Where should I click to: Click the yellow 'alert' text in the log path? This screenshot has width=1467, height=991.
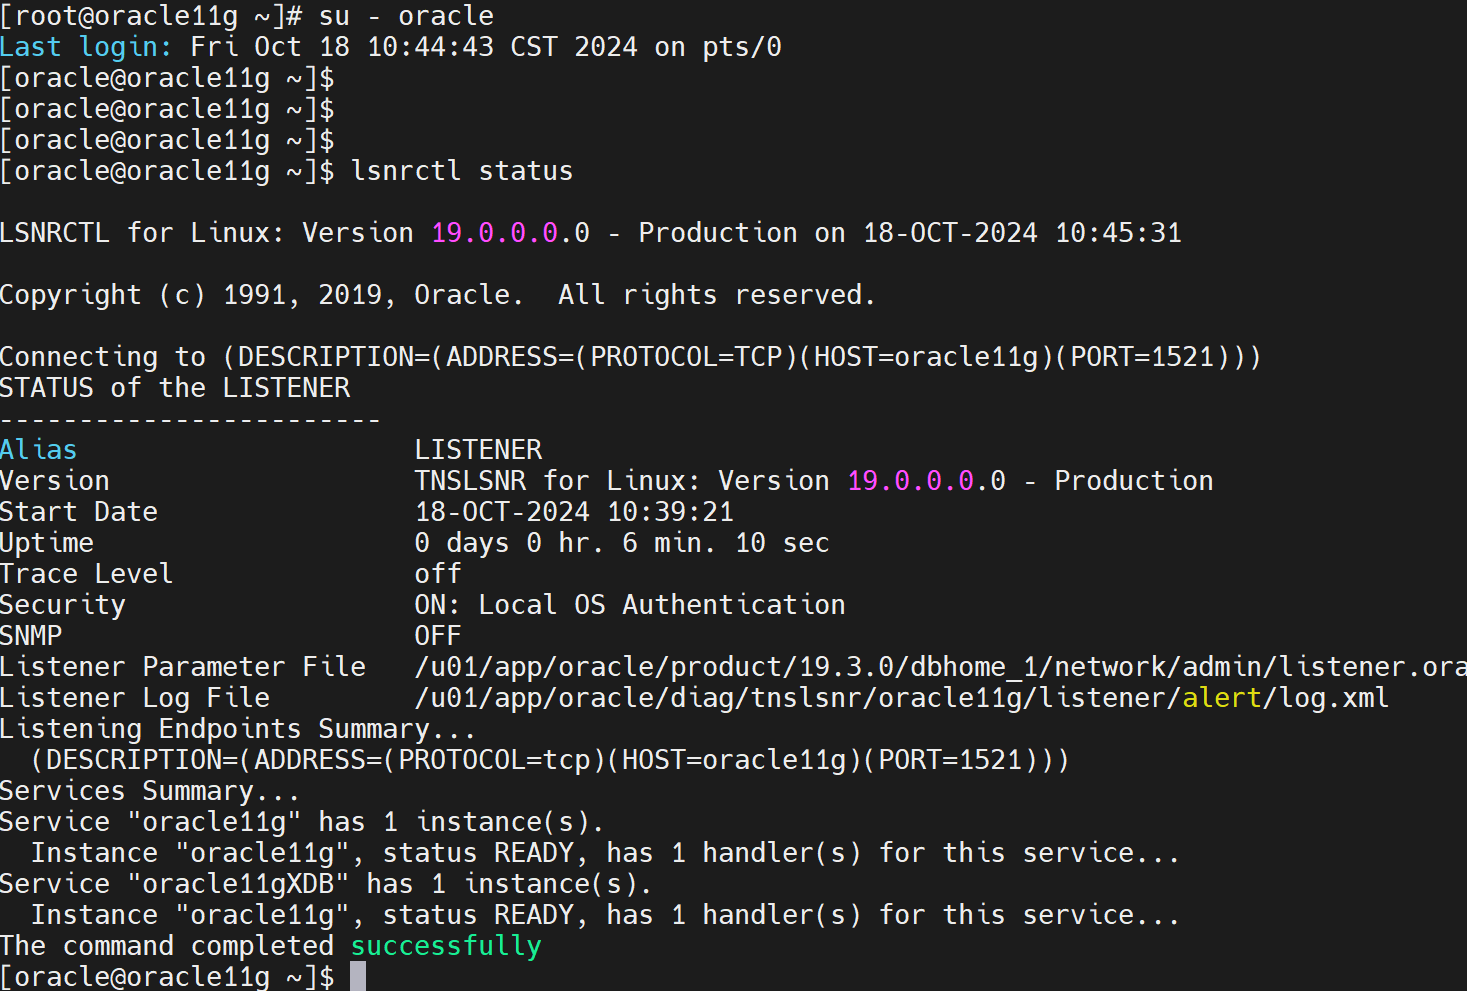click(x=1222, y=698)
